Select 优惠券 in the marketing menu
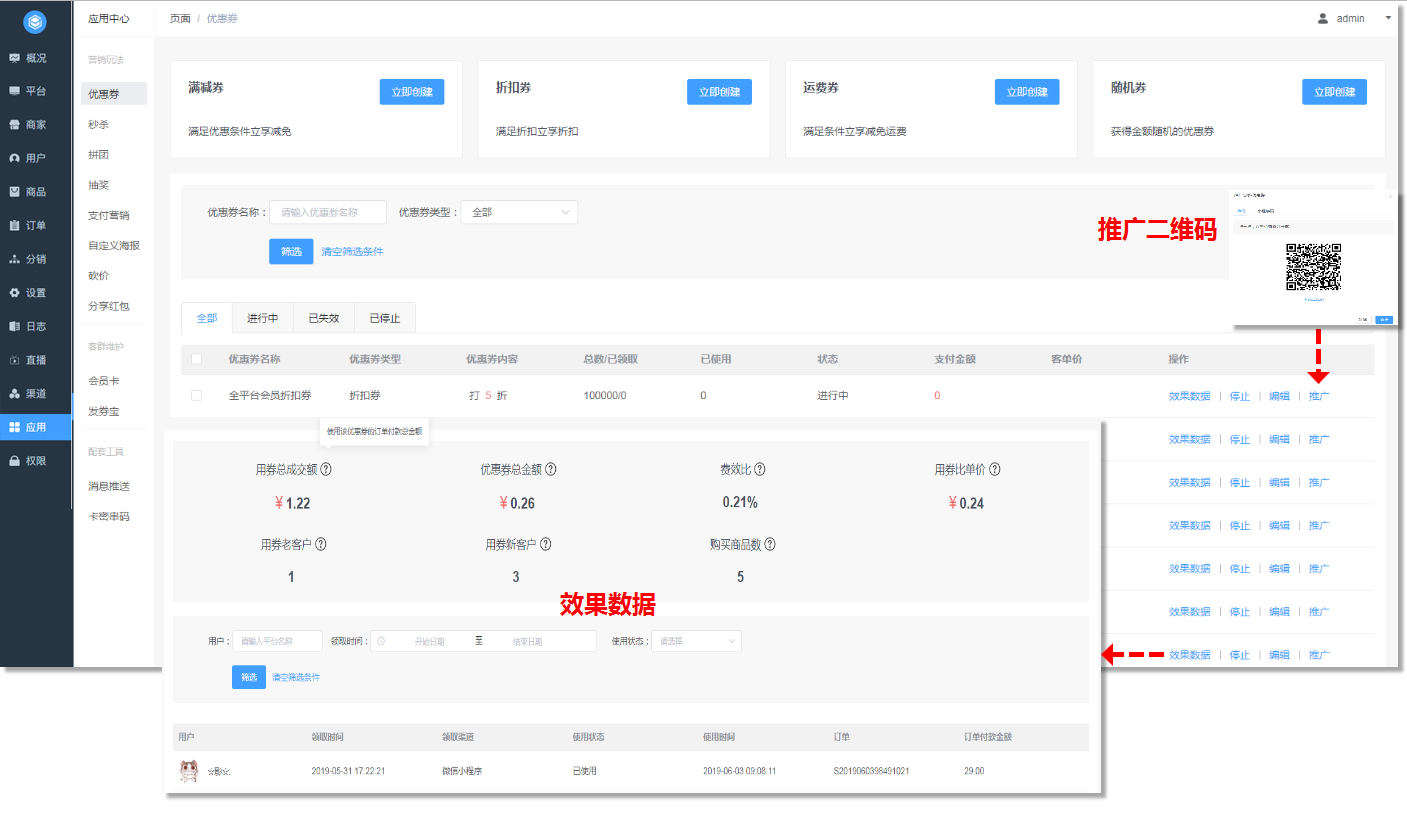The height and width of the screenshot is (815, 1407). 114,94
